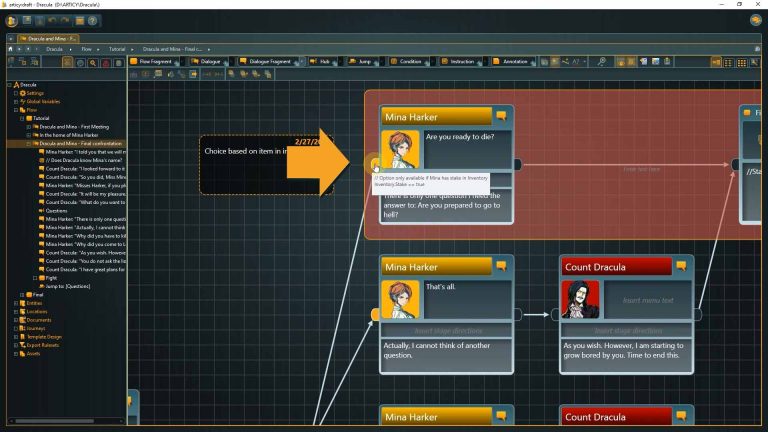Select the nine-cell grid view button
The image size is (768, 432).
point(742,62)
